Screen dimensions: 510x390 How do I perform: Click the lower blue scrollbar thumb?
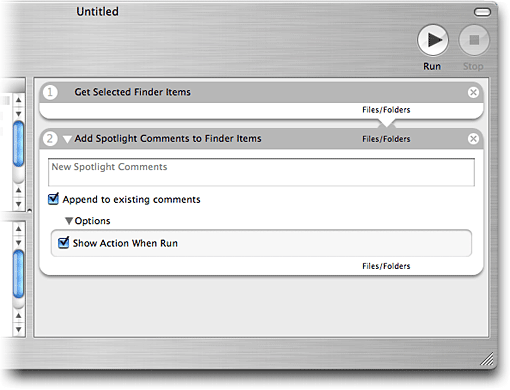[19, 274]
